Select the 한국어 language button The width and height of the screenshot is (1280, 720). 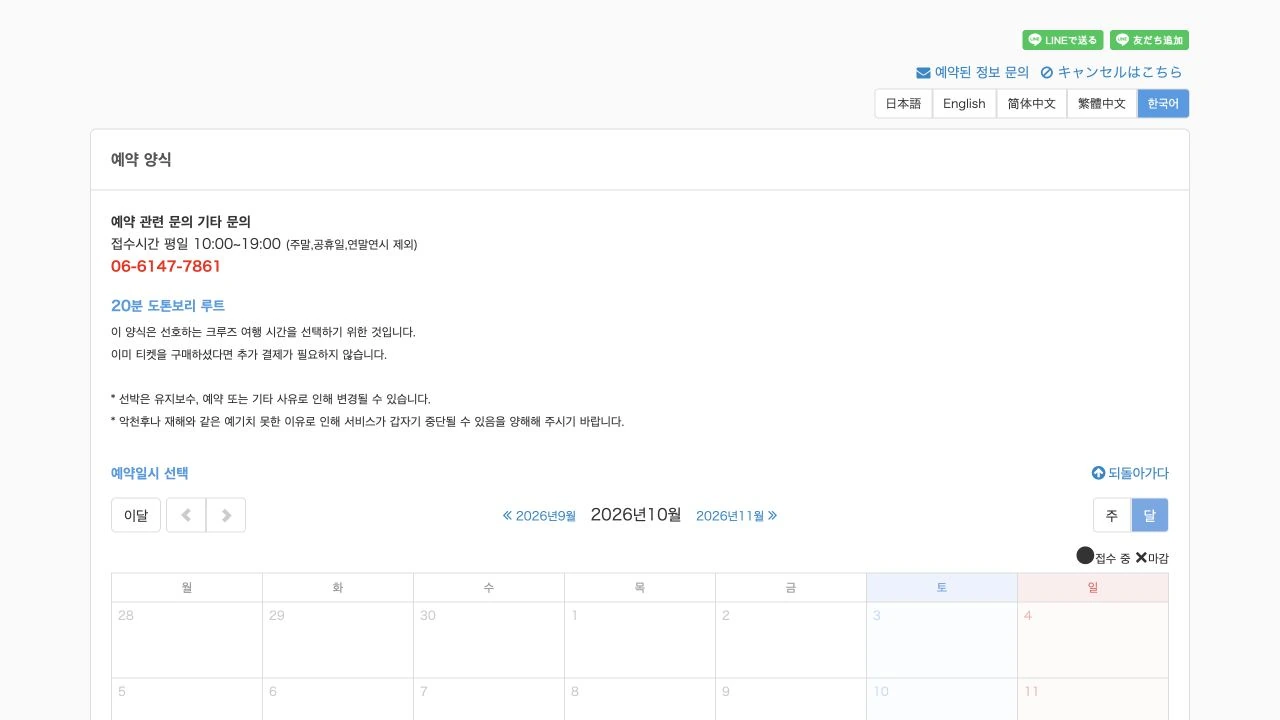(1163, 104)
